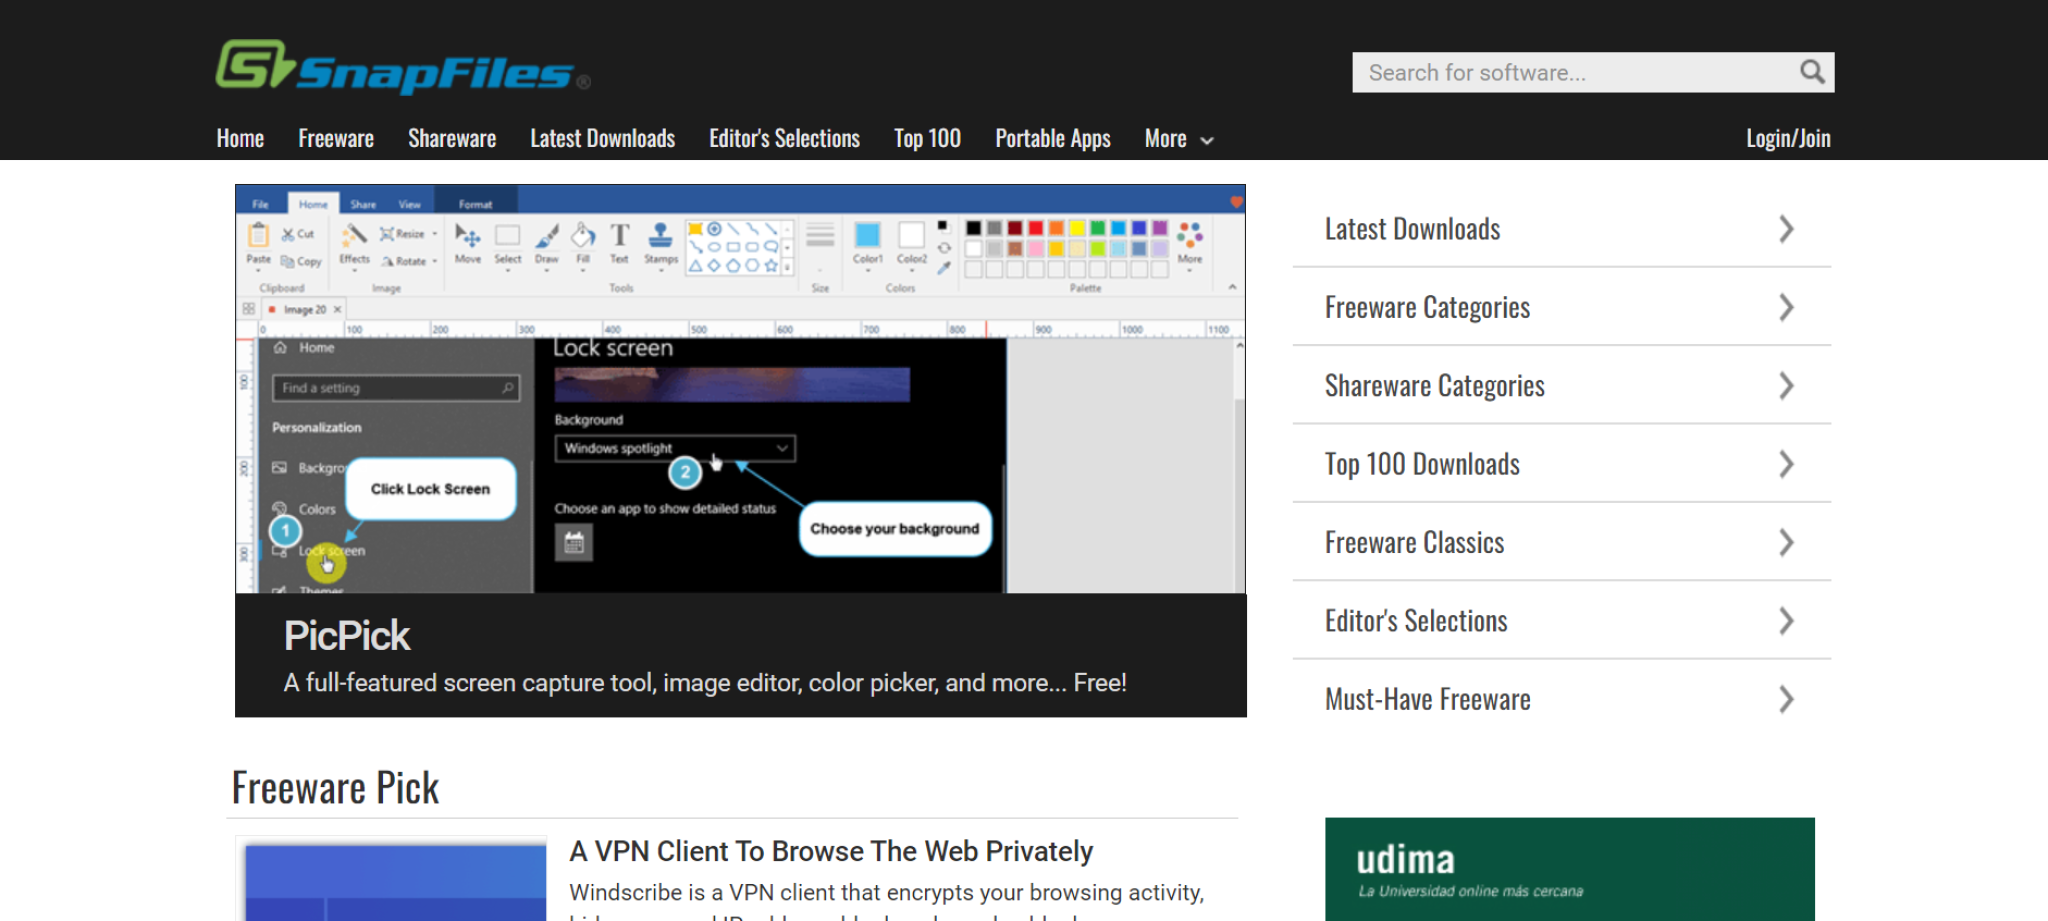Image resolution: width=2048 pixels, height=921 pixels.
Task: Open Shareware from the top navigation
Action: point(451,139)
